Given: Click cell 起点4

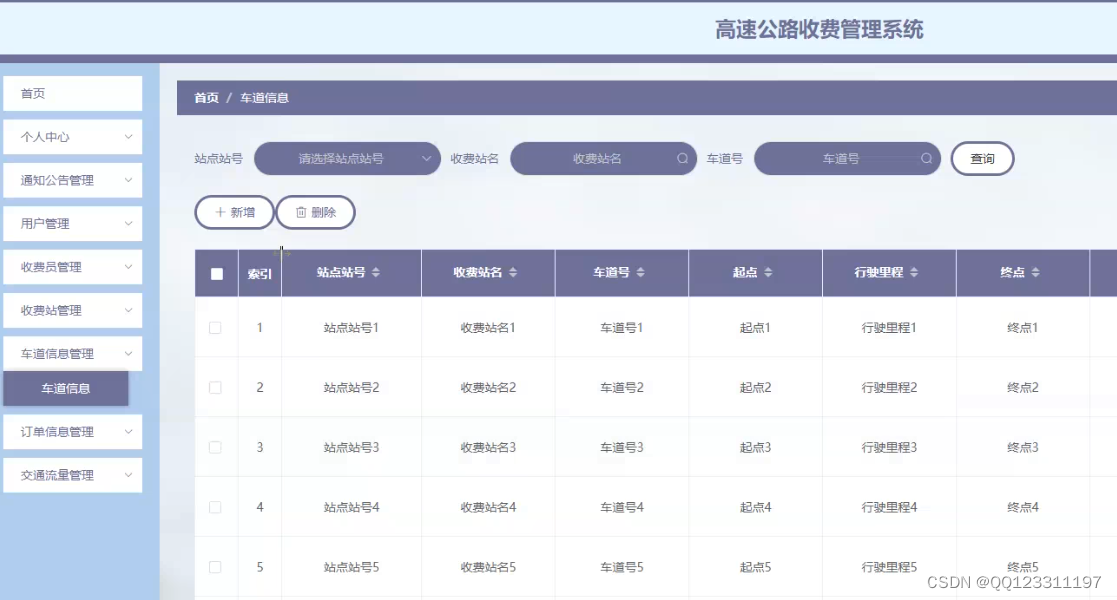Looking at the screenshot, I should (x=755, y=507).
